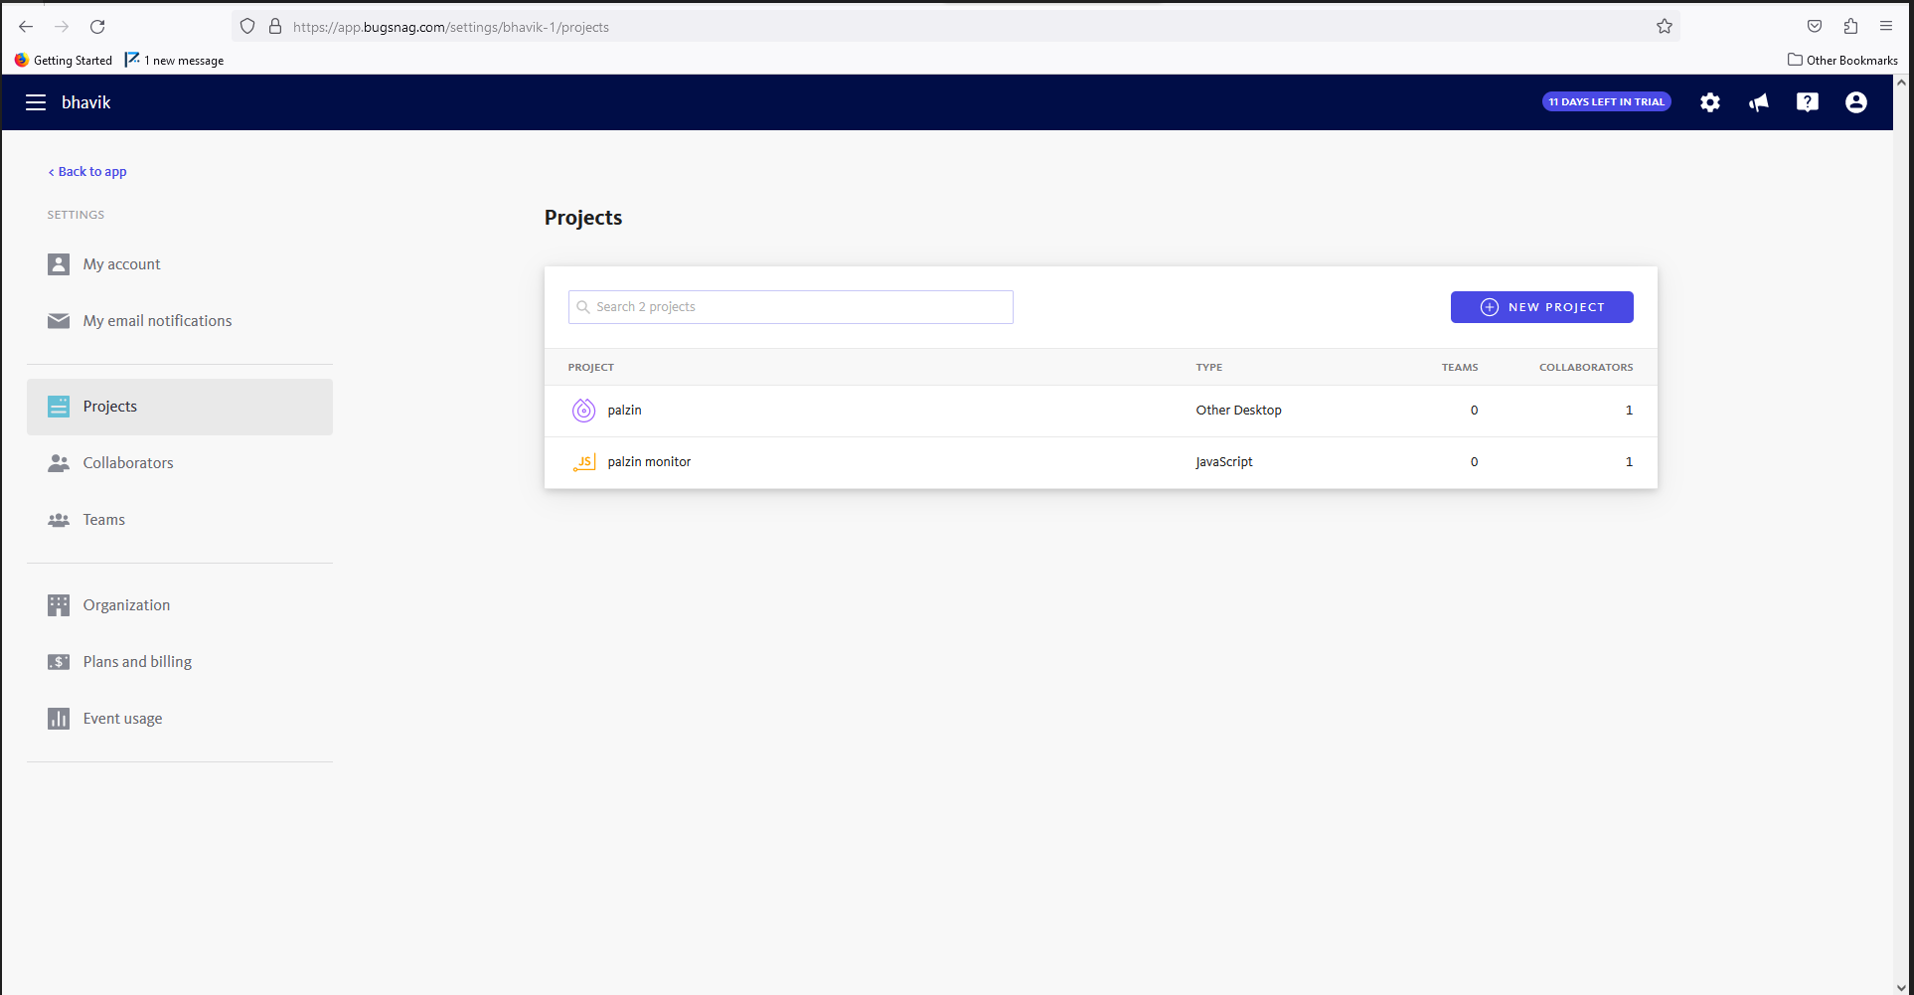Viewport: 1914px width, 995px height.
Task: Save page to Pocket icon
Action: [x=1814, y=27]
